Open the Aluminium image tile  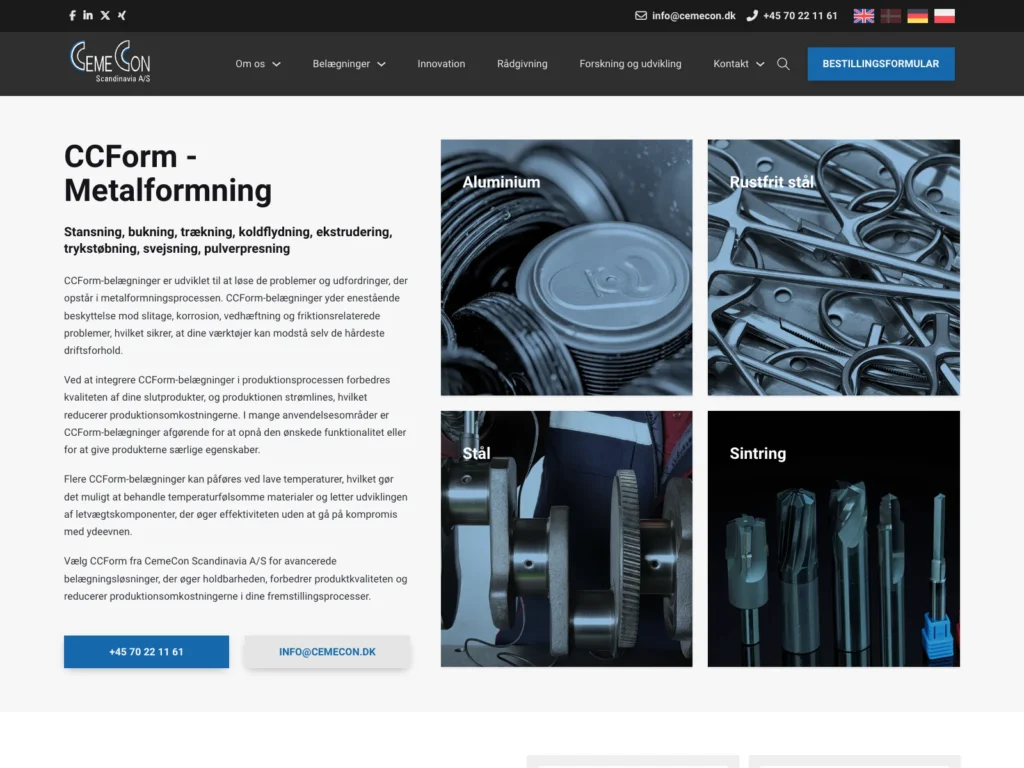coord(566,267)
